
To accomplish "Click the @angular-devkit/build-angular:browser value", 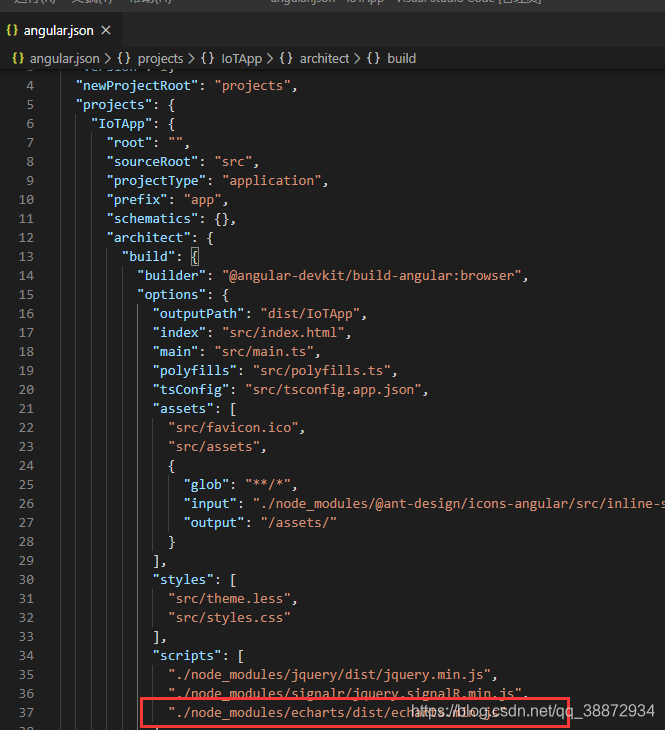I will coord(372,276).
